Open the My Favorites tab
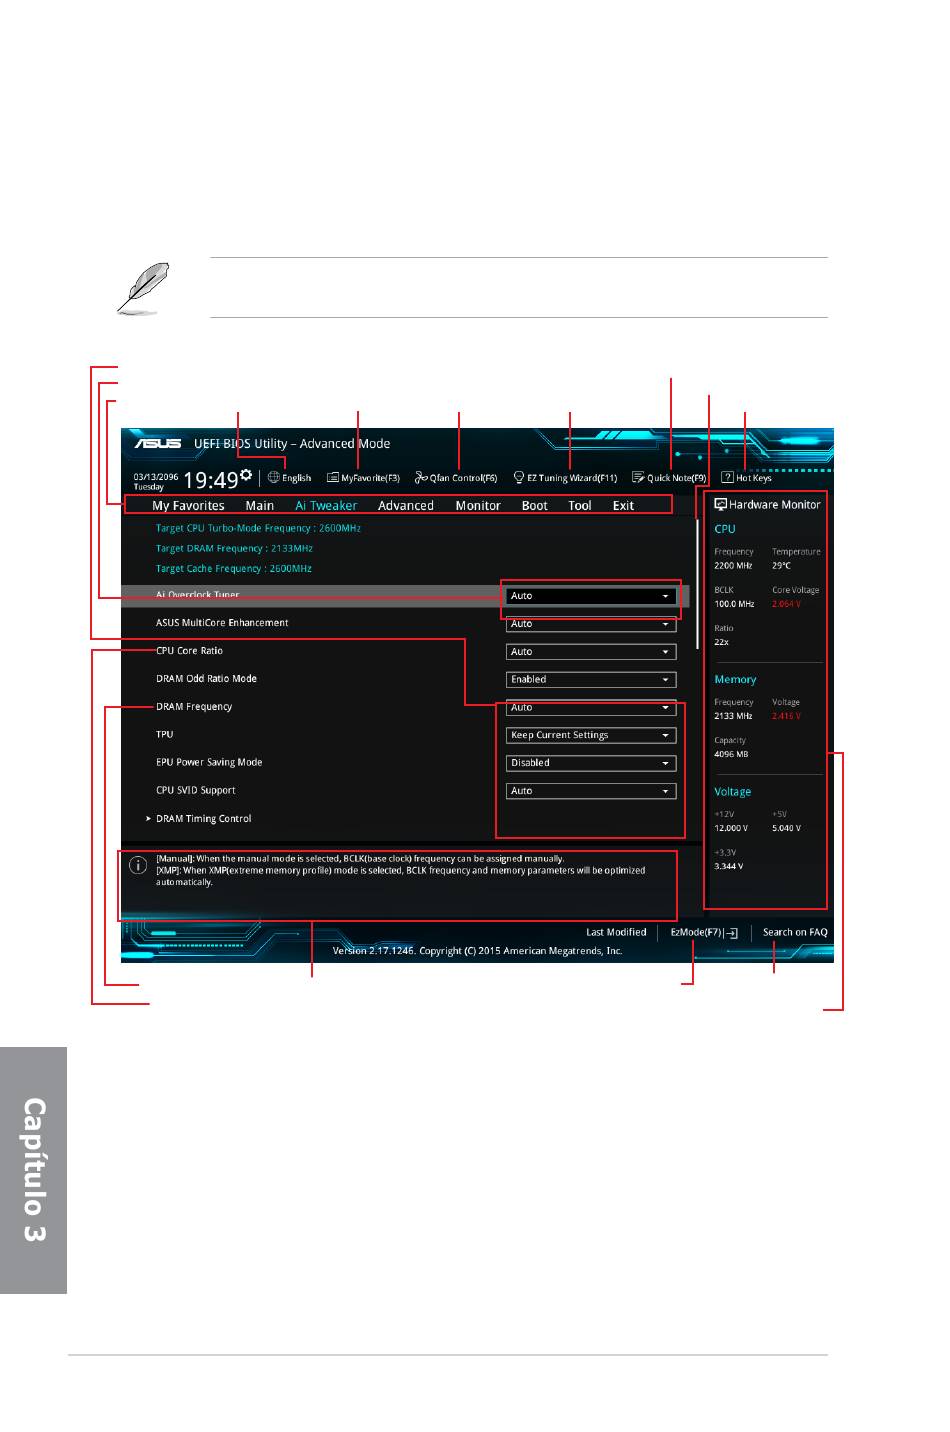 (188, 506)
